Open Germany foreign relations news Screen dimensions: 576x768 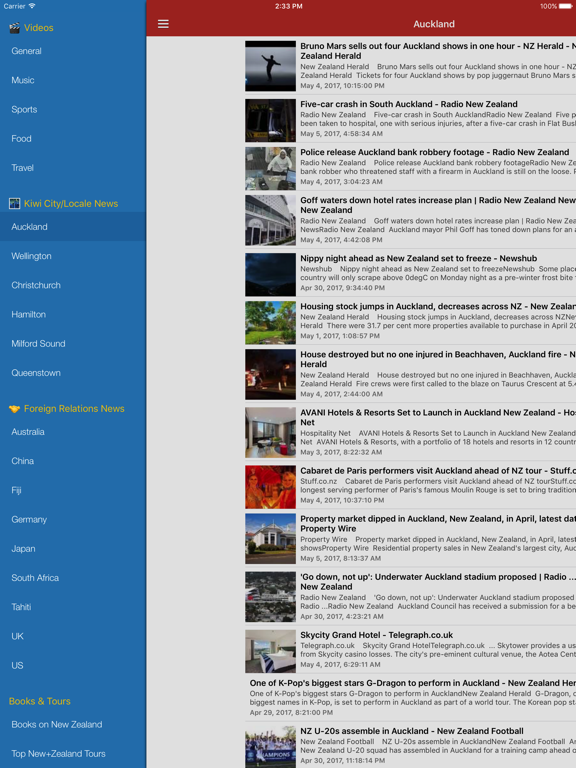click(73, 520)
